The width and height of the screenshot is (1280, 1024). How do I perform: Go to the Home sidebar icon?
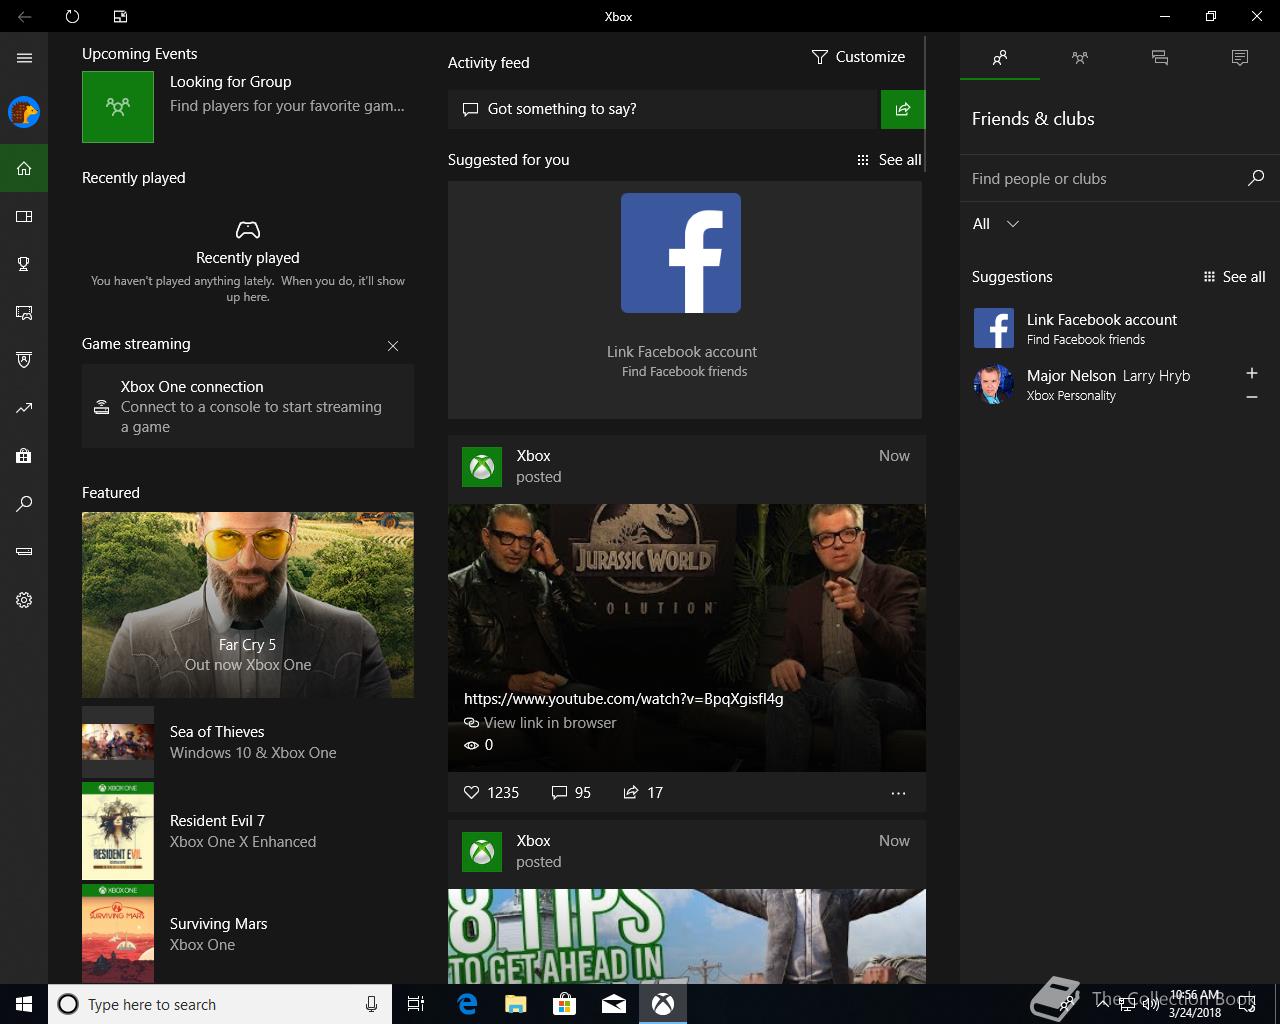coord(24,168)
